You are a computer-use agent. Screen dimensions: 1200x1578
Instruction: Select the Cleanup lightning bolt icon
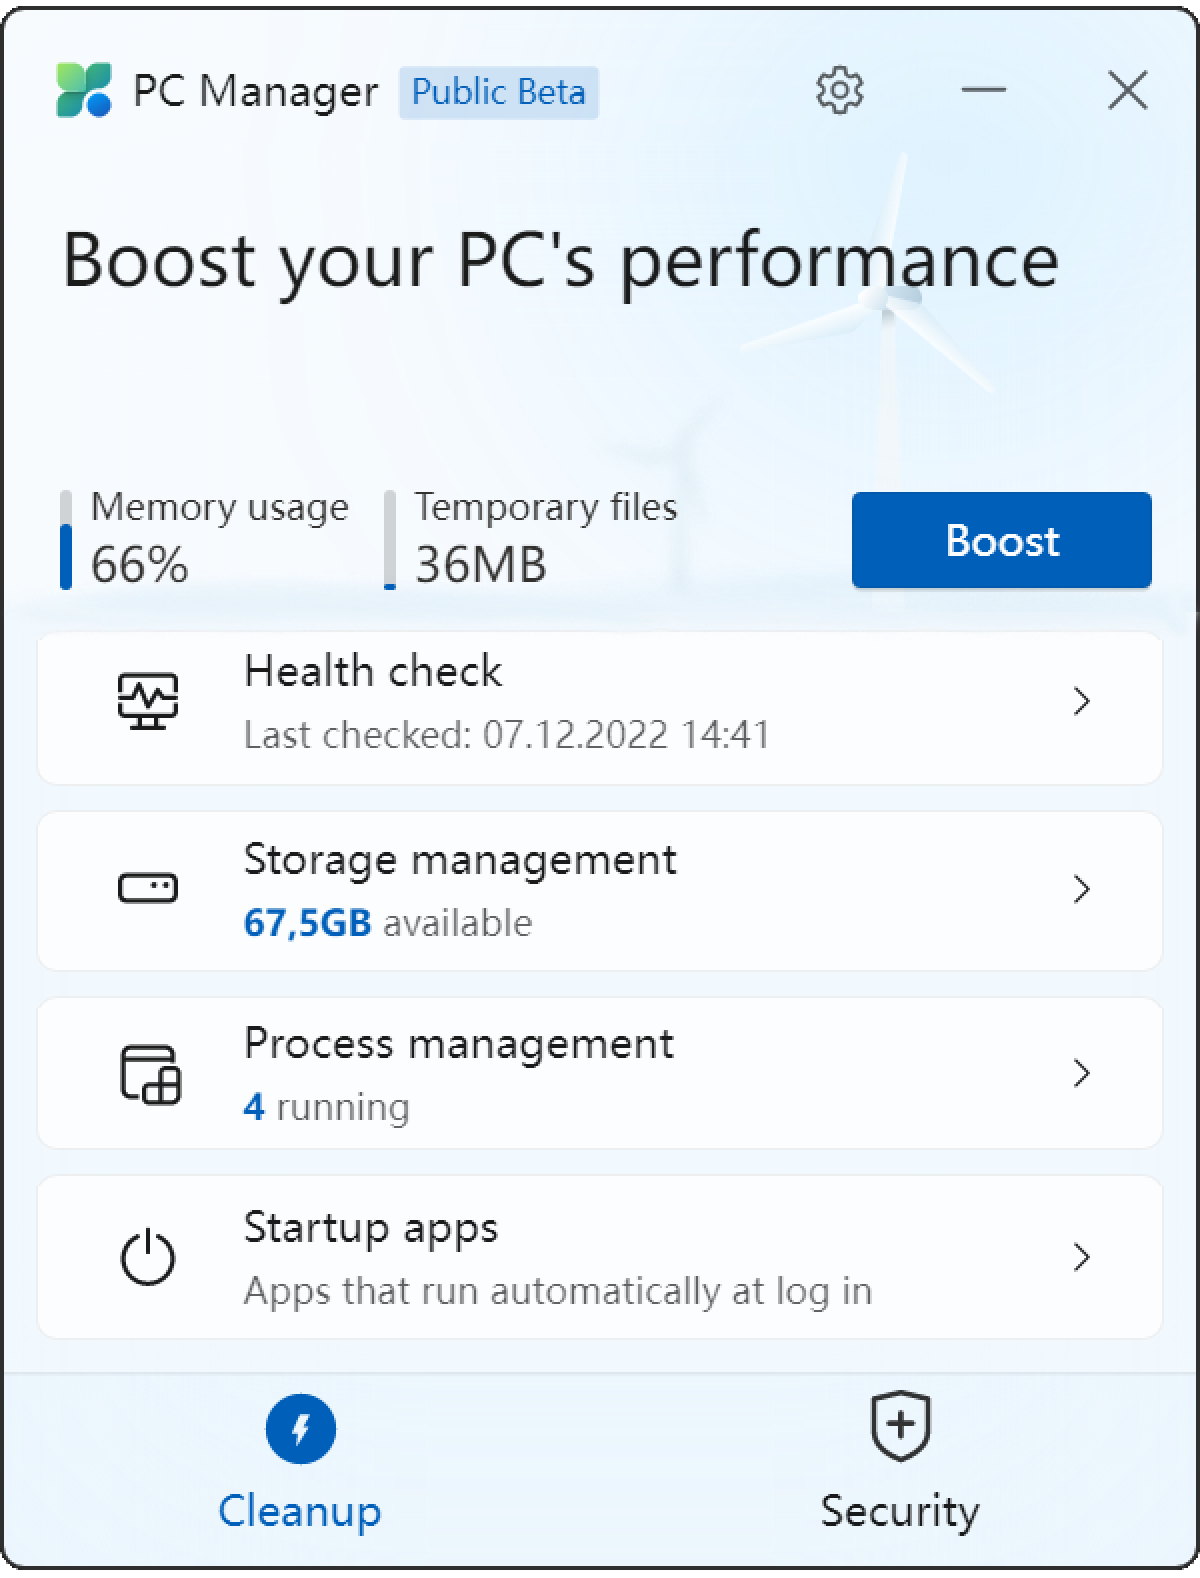(299, 1430)
